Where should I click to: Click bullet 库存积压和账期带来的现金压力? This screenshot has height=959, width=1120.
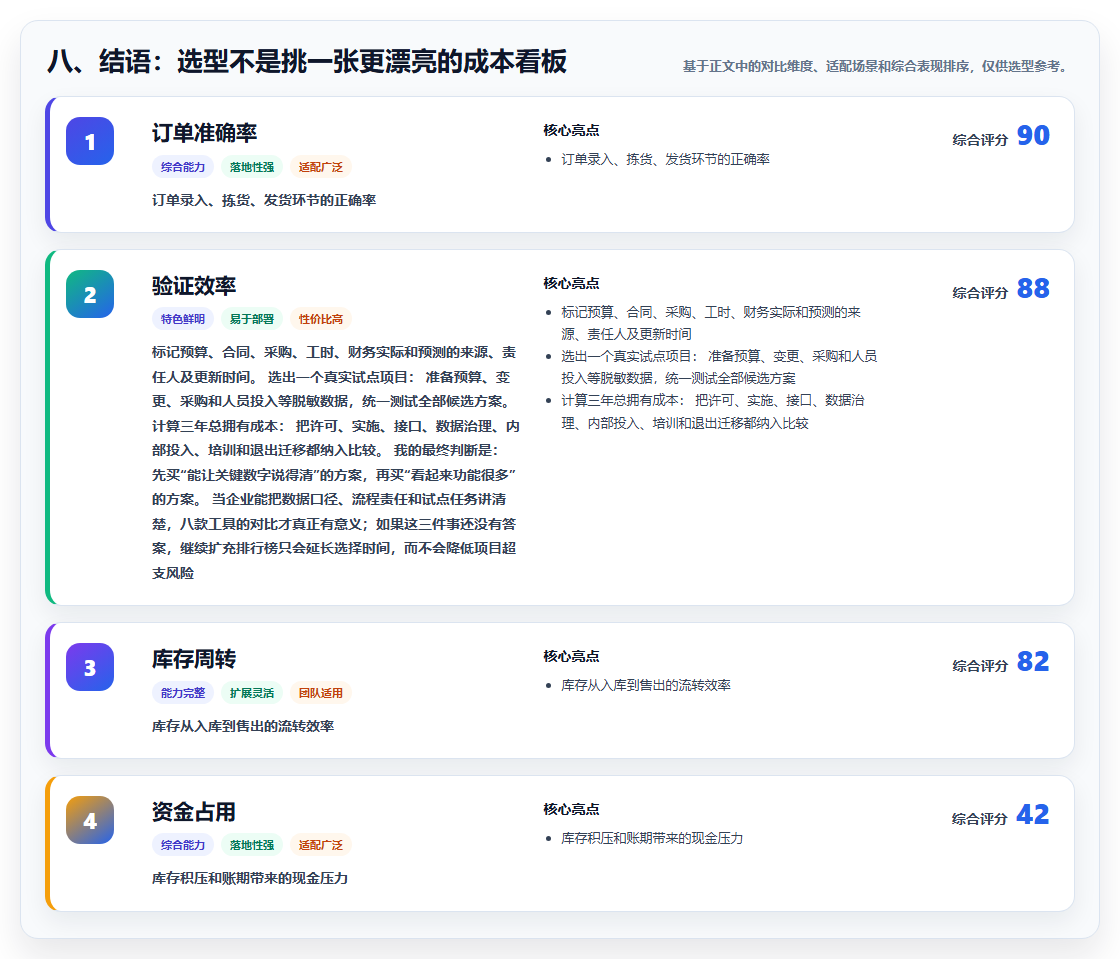[x=652, y=838]
